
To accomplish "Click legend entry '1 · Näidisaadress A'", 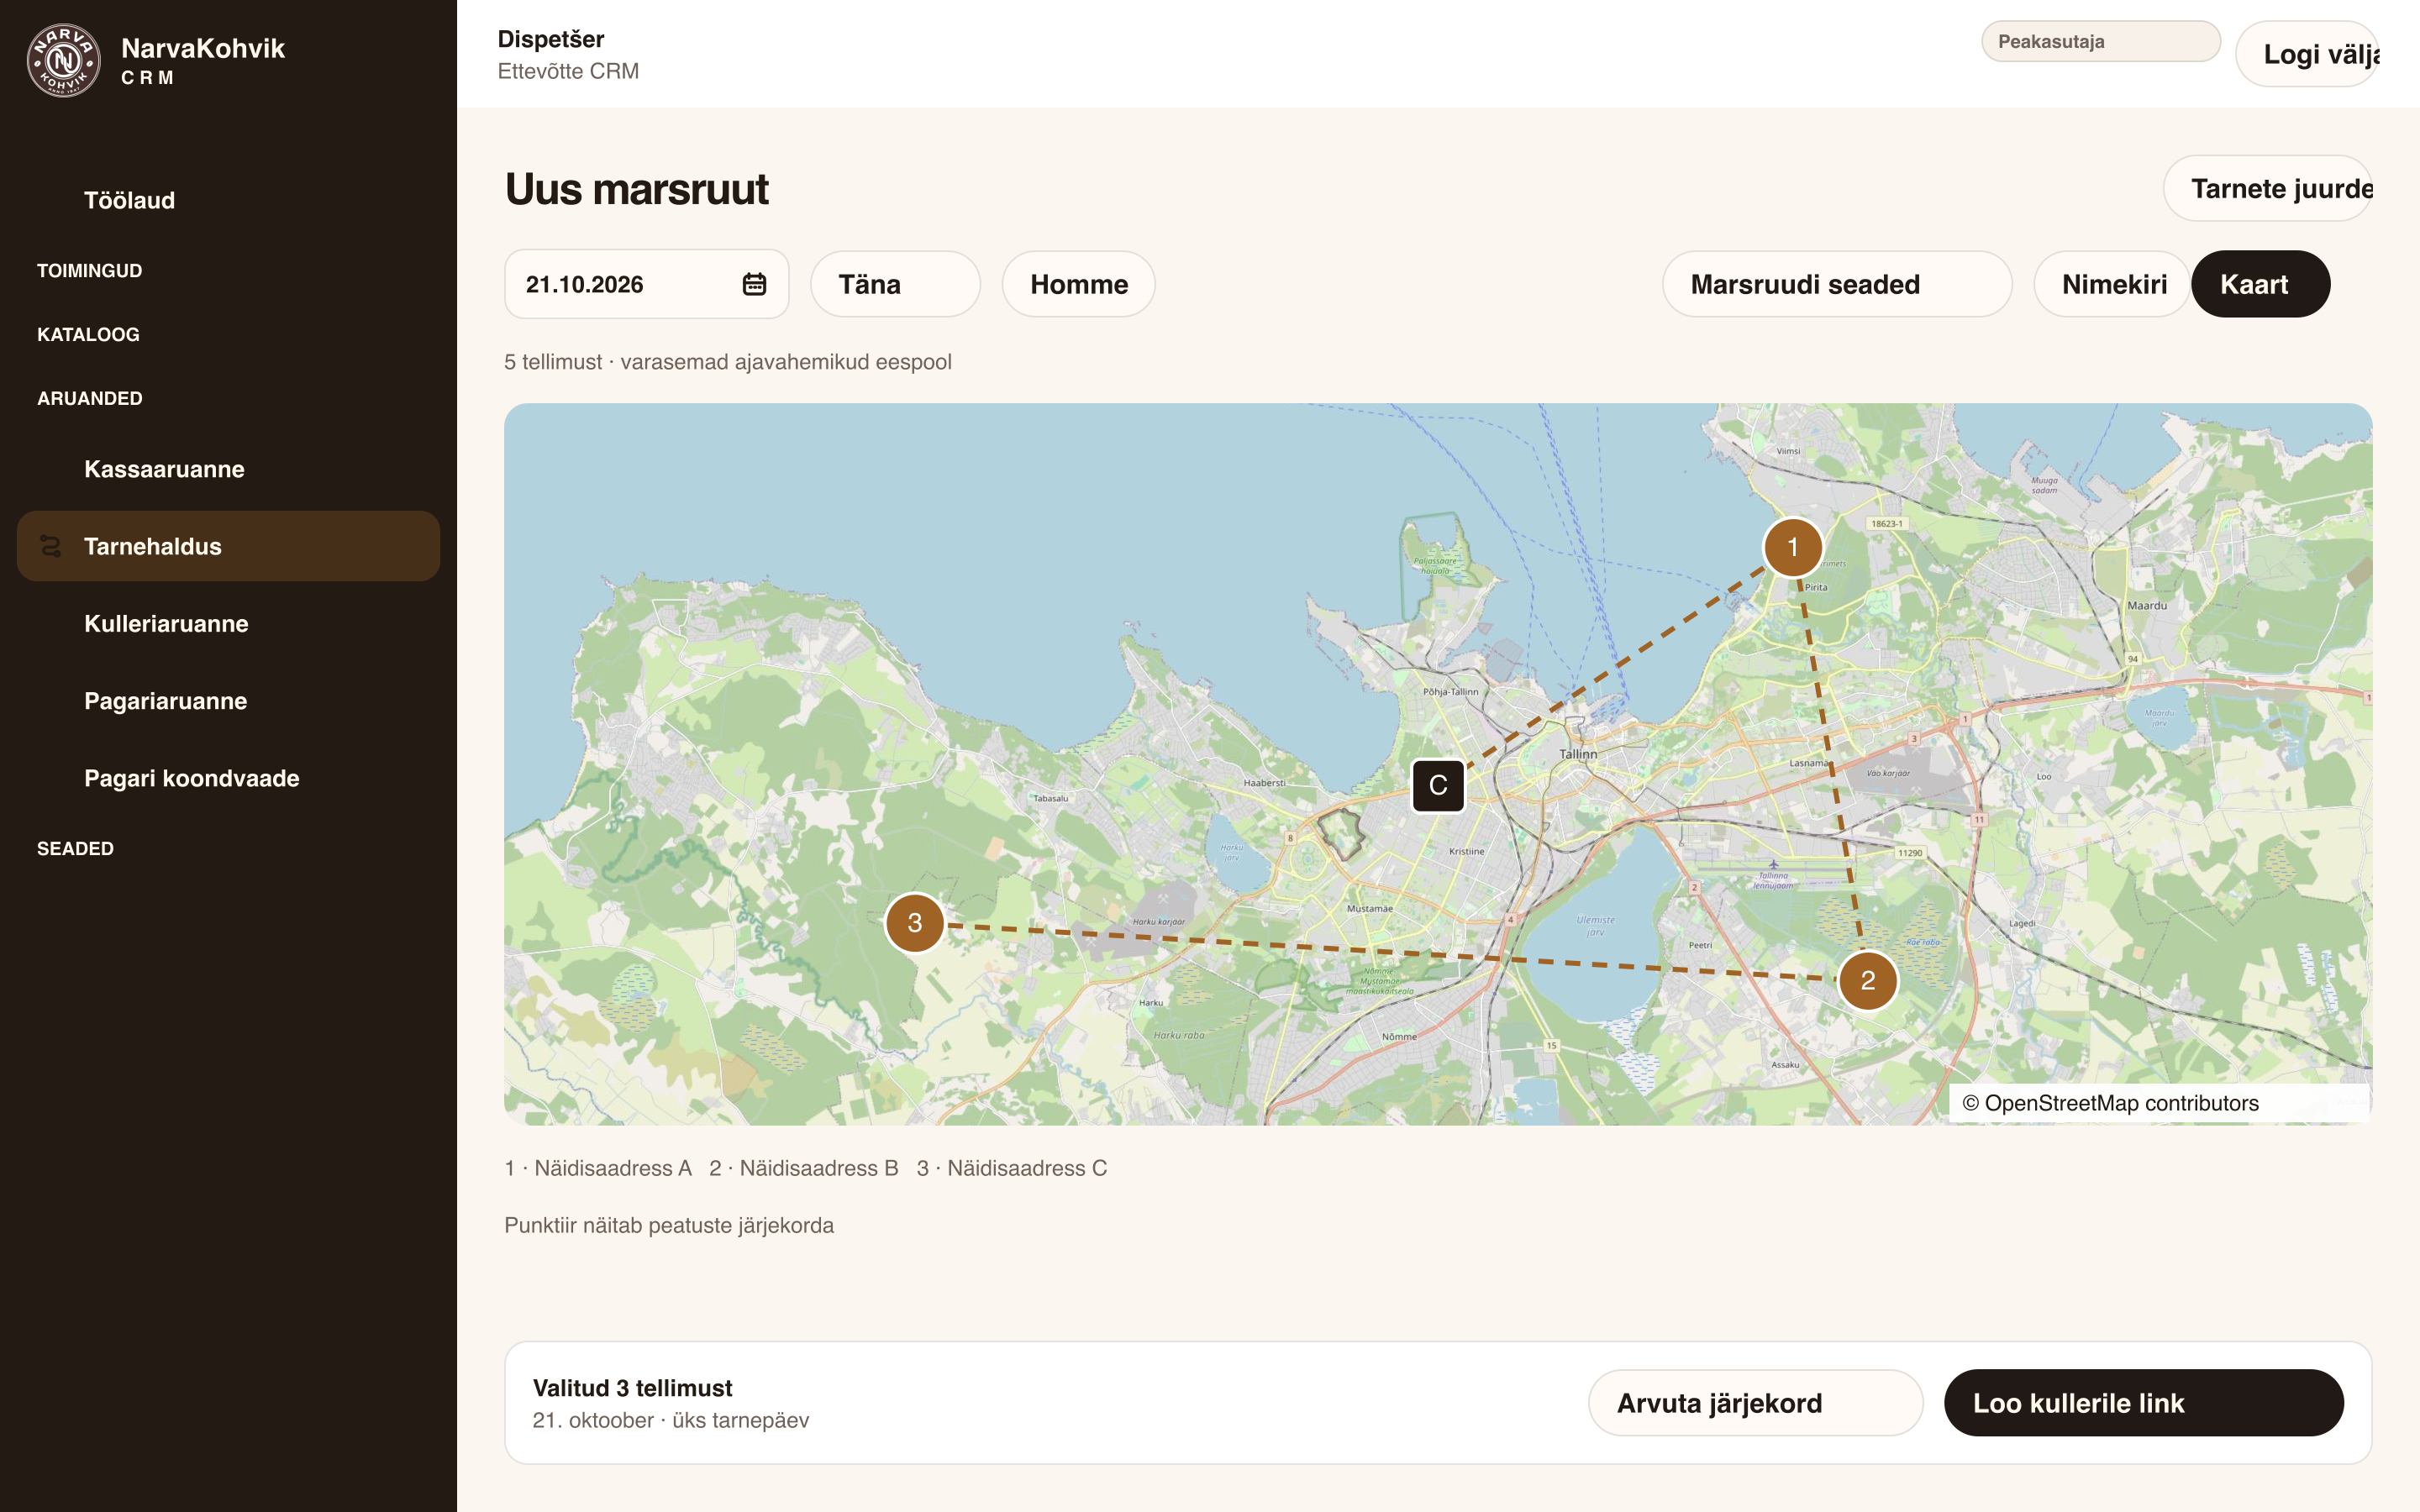I will [x=598, y=1168].
